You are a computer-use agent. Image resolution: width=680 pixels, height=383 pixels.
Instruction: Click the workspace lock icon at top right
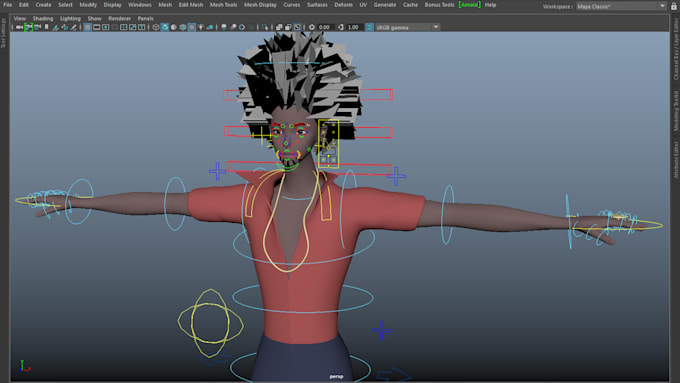tap(674, 6)
